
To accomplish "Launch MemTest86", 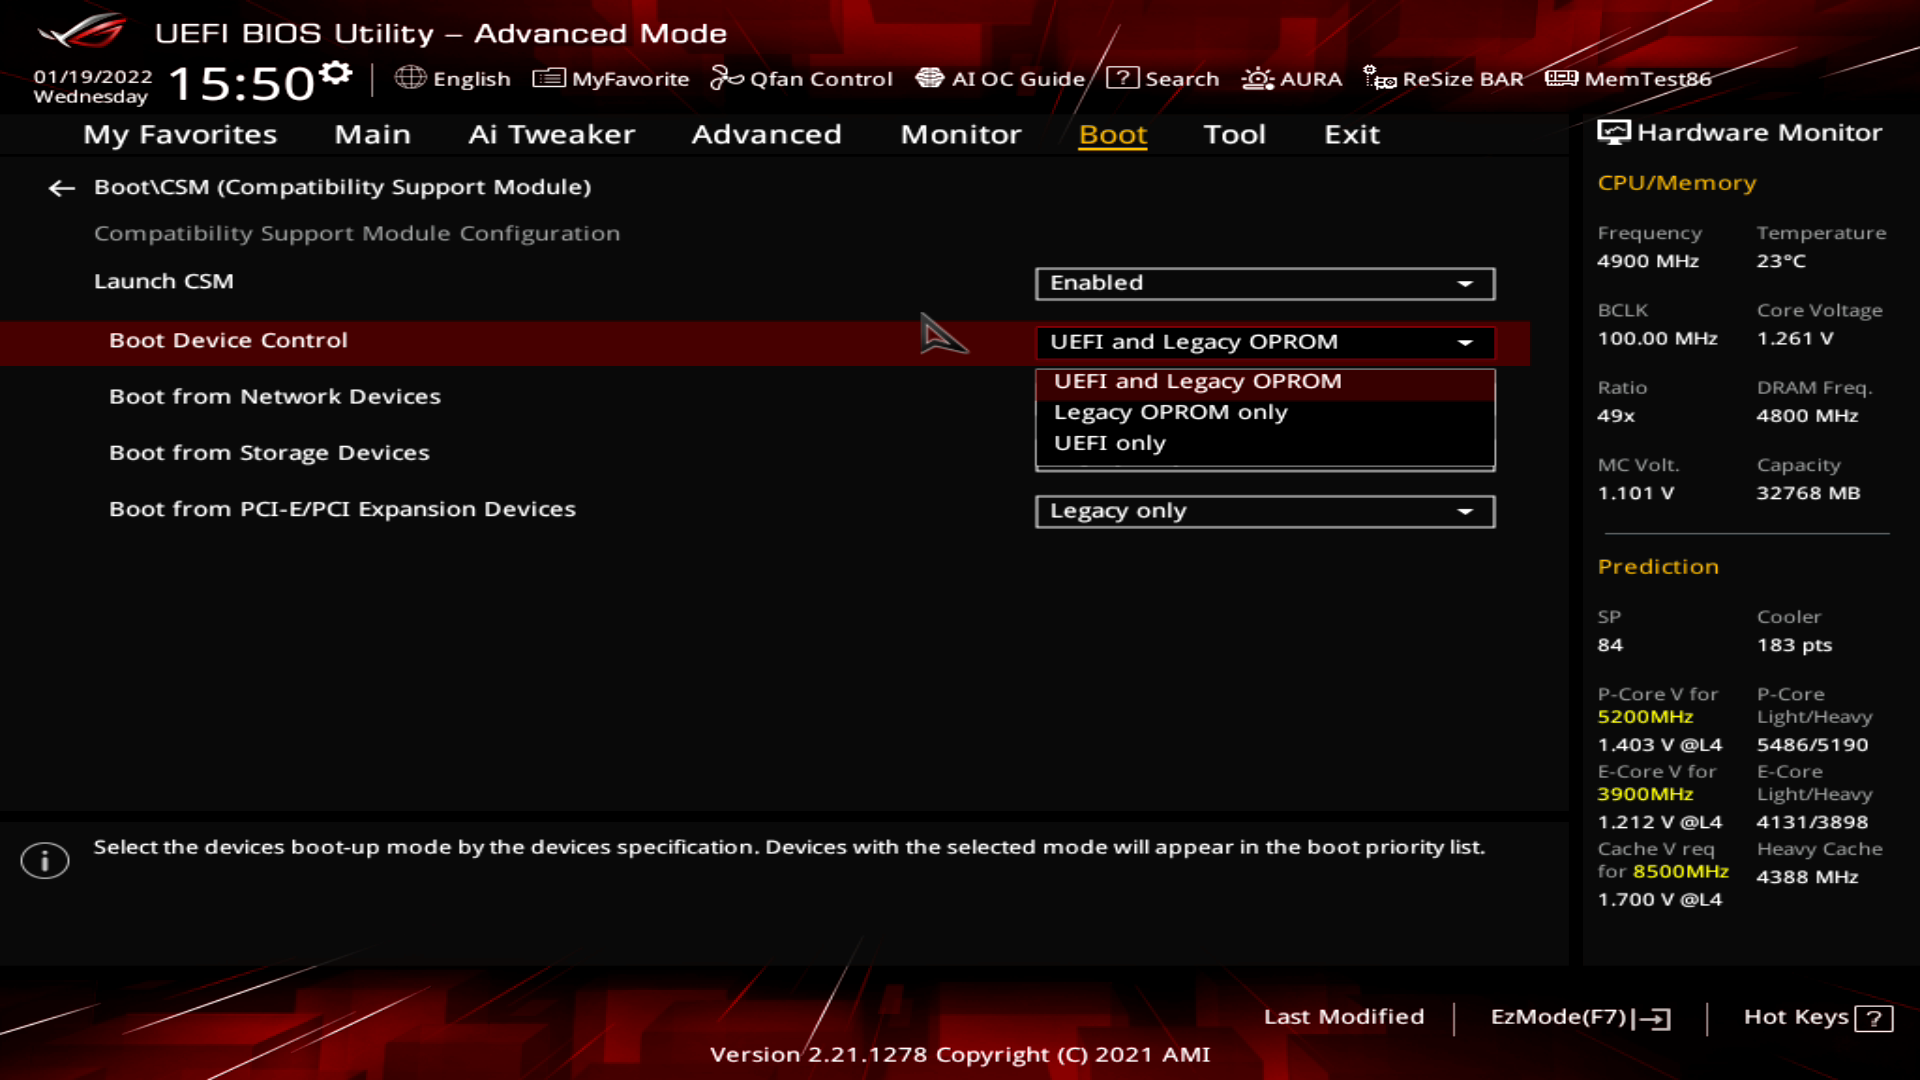I will 1630,79.
